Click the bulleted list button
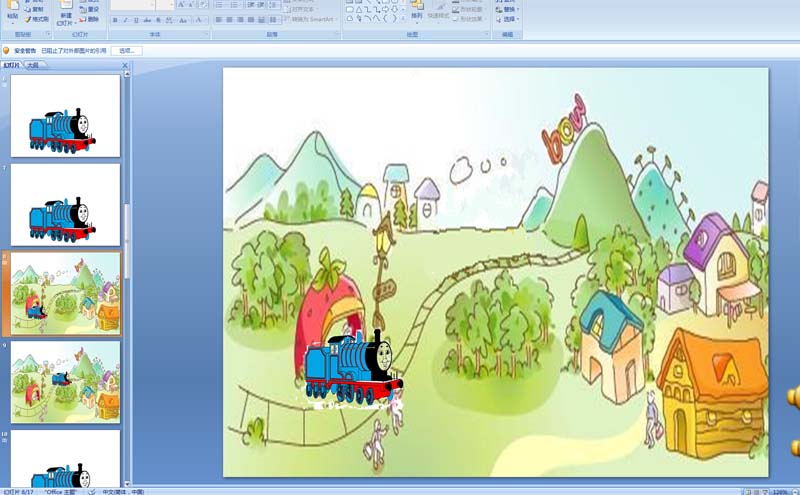 tap(221, 5)
